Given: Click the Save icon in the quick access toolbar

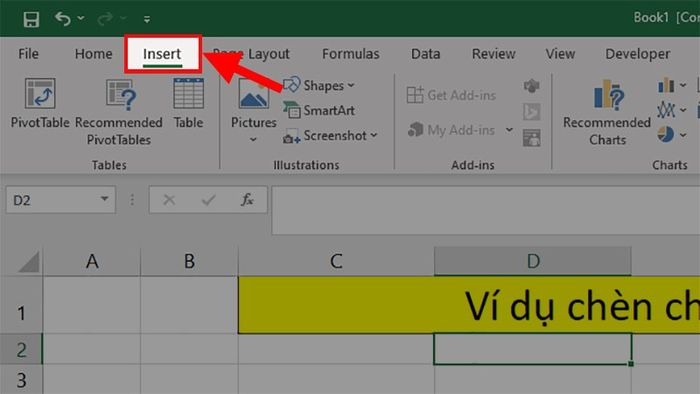Looking at the screenshot, I should pyautogui.click(x=31, y=19).
